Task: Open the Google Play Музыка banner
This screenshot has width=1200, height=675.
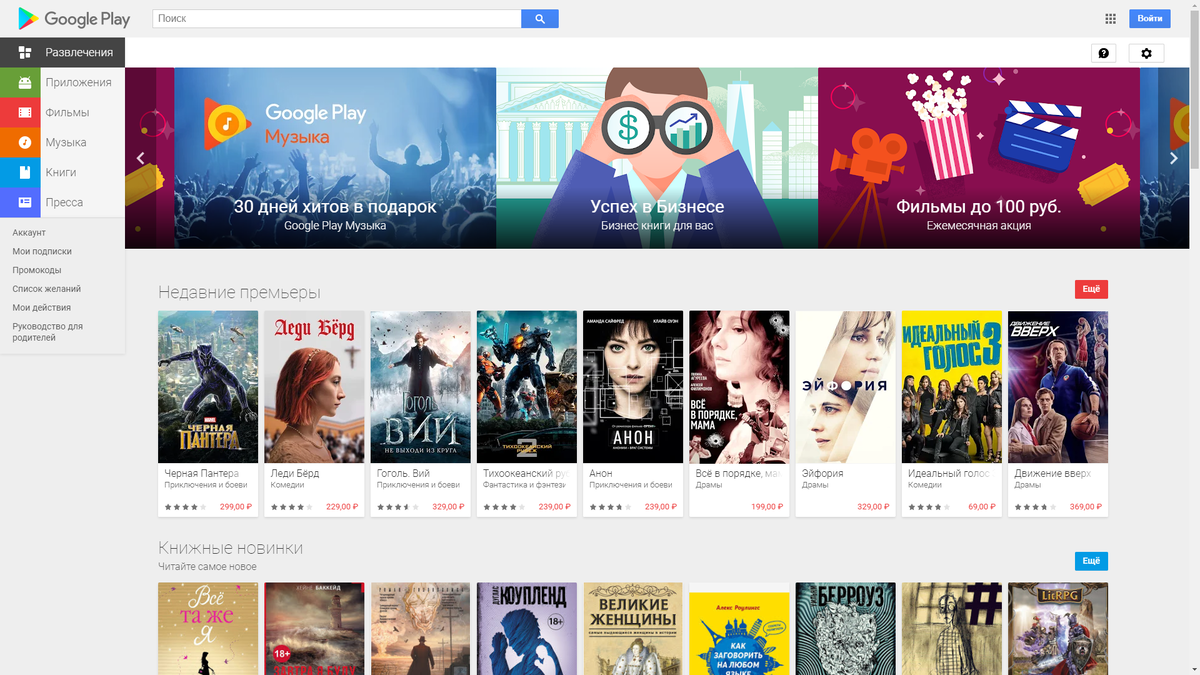Action: tap(335, 158)
